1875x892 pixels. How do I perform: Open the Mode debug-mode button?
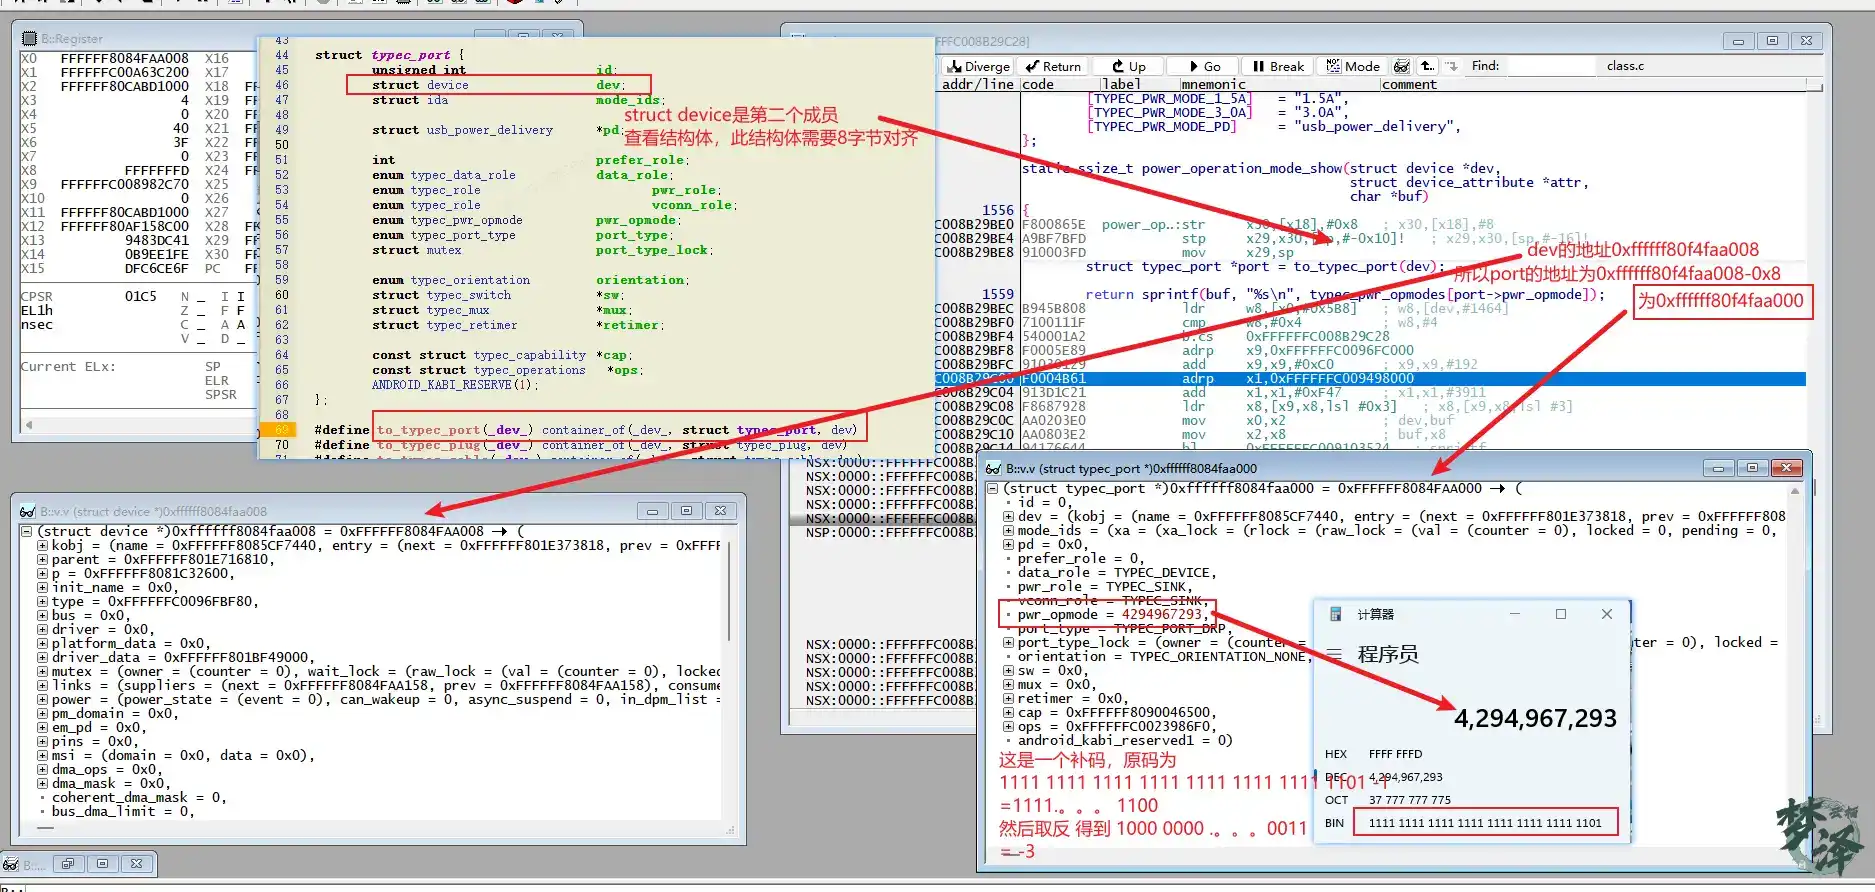(x=1353, y=66)
